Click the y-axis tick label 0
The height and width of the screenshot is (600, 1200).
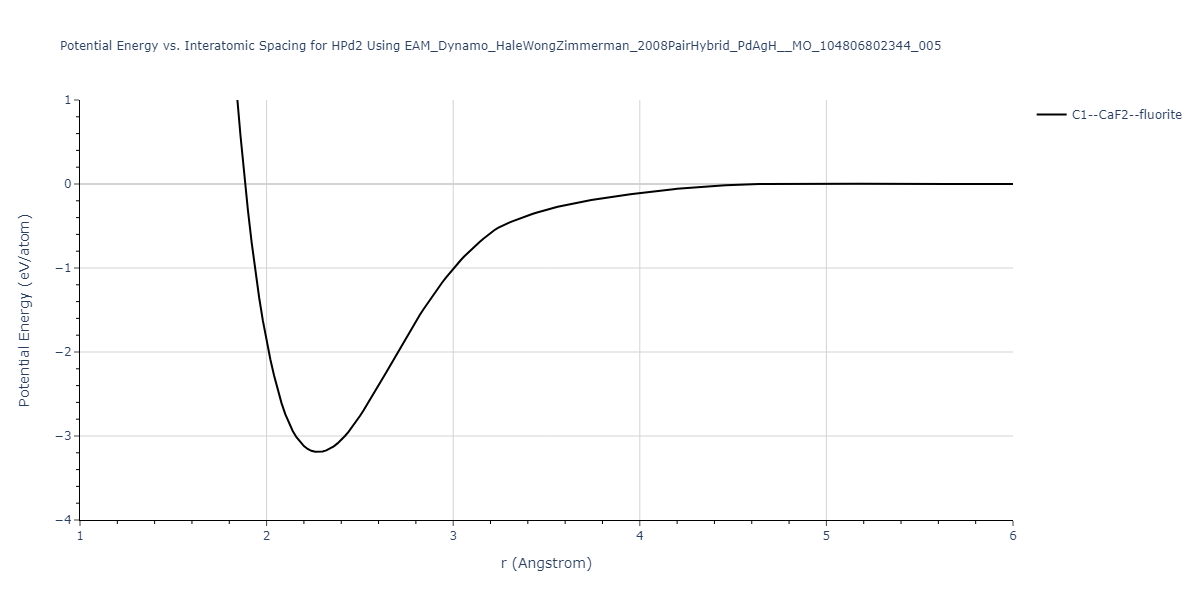click(68, 184)
